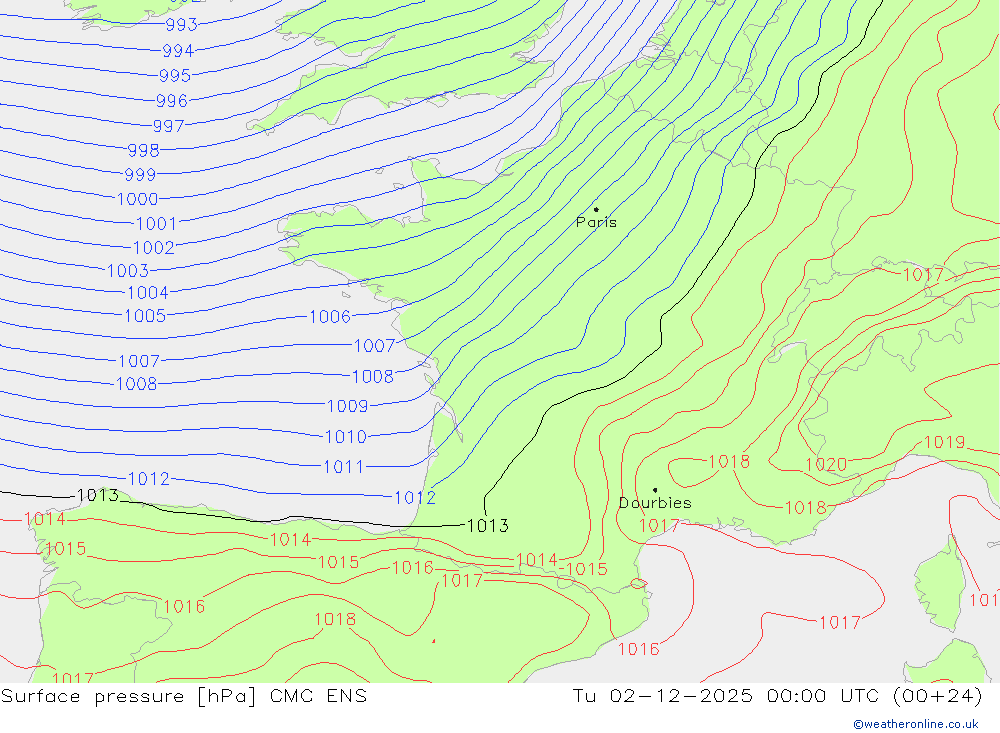Select the 1003 pressure label
Screen dimensions: 1000x733
tap(128, 271)
